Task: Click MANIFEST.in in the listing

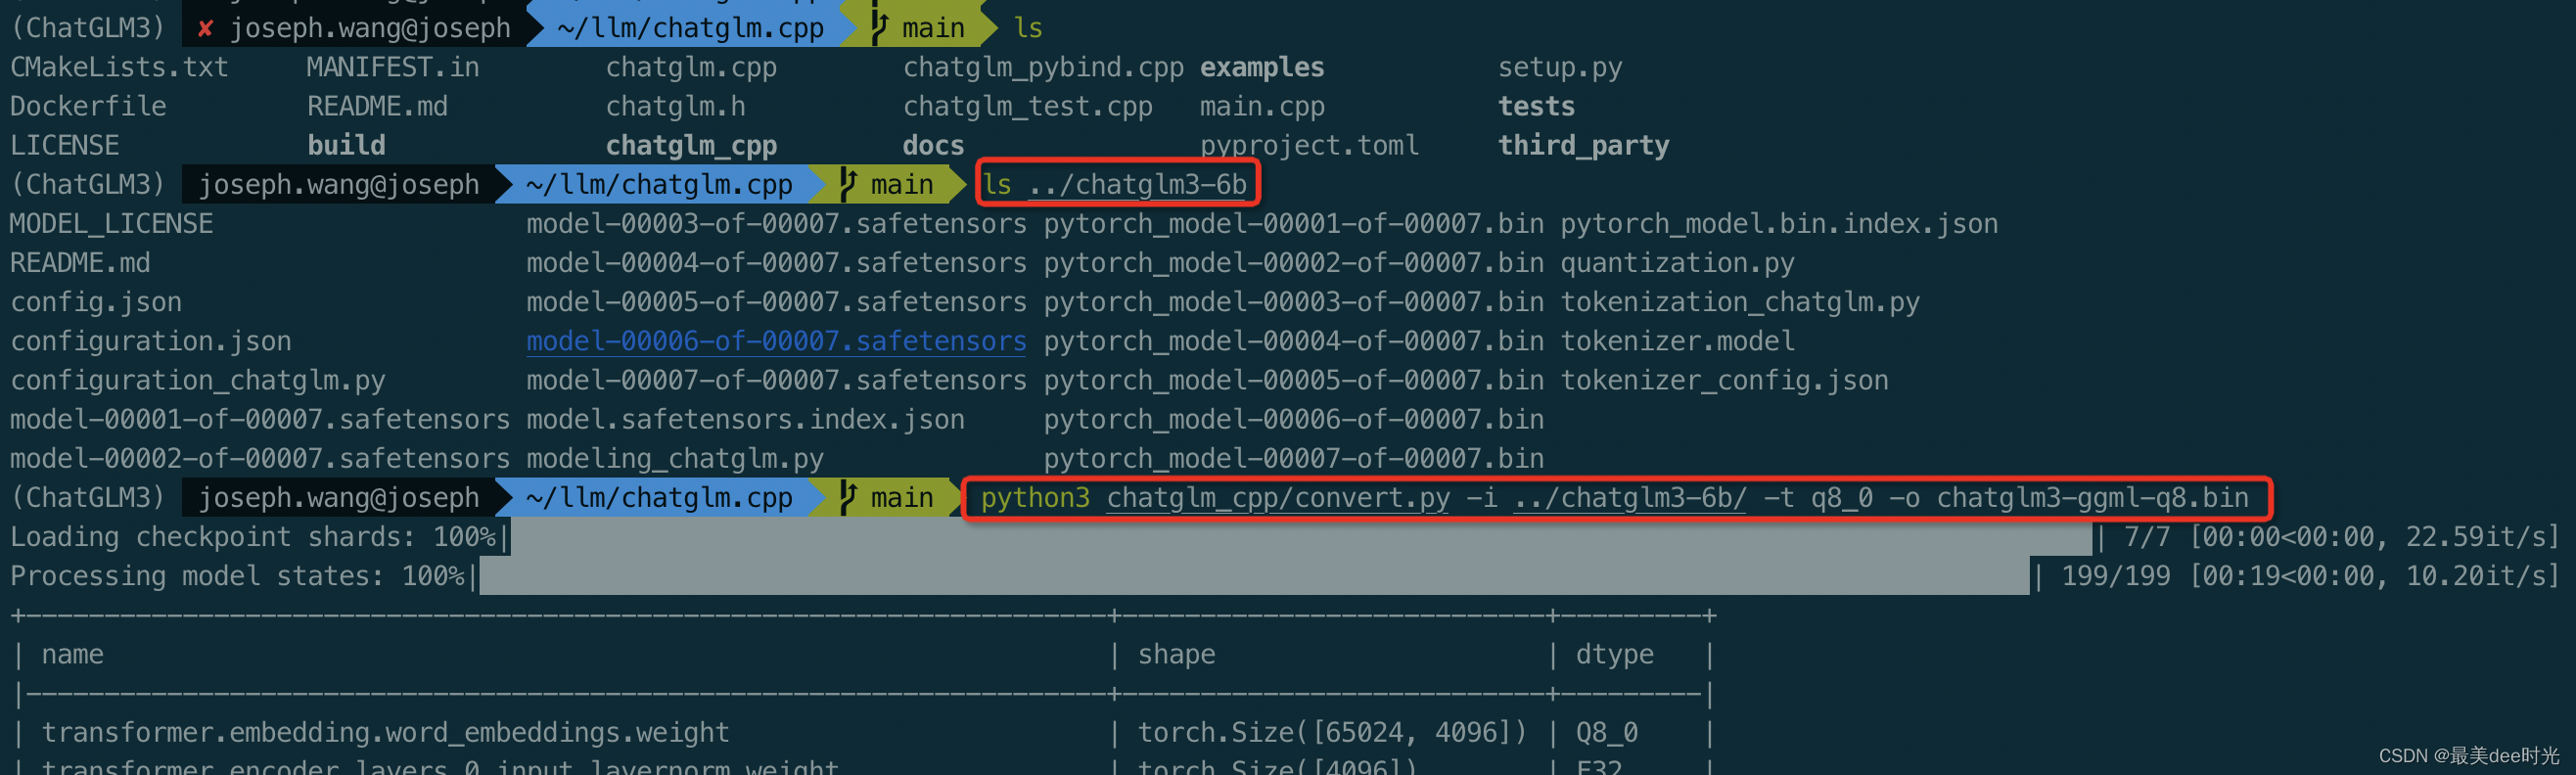Action: click(393, 67)
